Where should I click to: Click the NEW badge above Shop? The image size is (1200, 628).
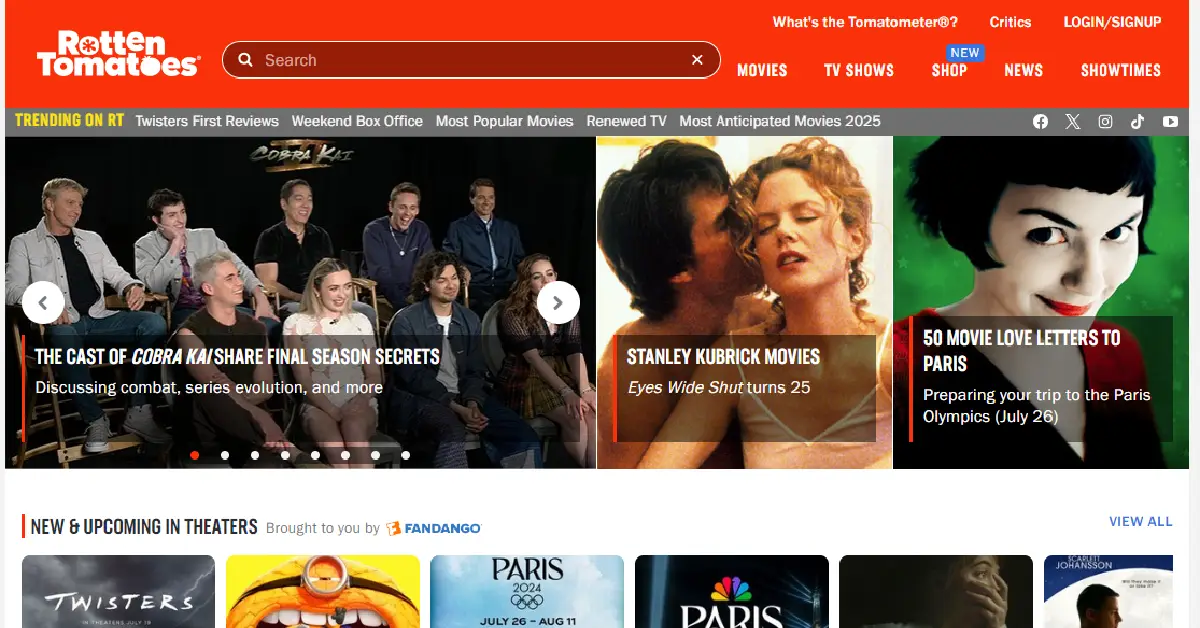tap(965, 53)
